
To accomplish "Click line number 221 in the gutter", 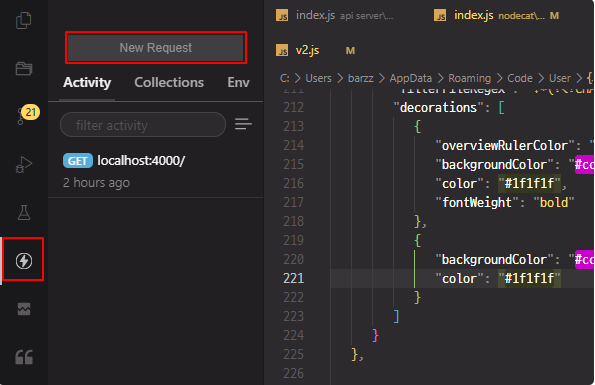I will (x=293, y=278).
